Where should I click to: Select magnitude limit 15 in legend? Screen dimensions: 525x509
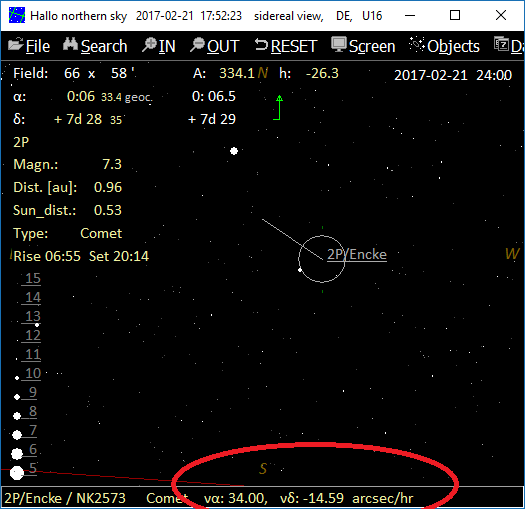[33, 278]
